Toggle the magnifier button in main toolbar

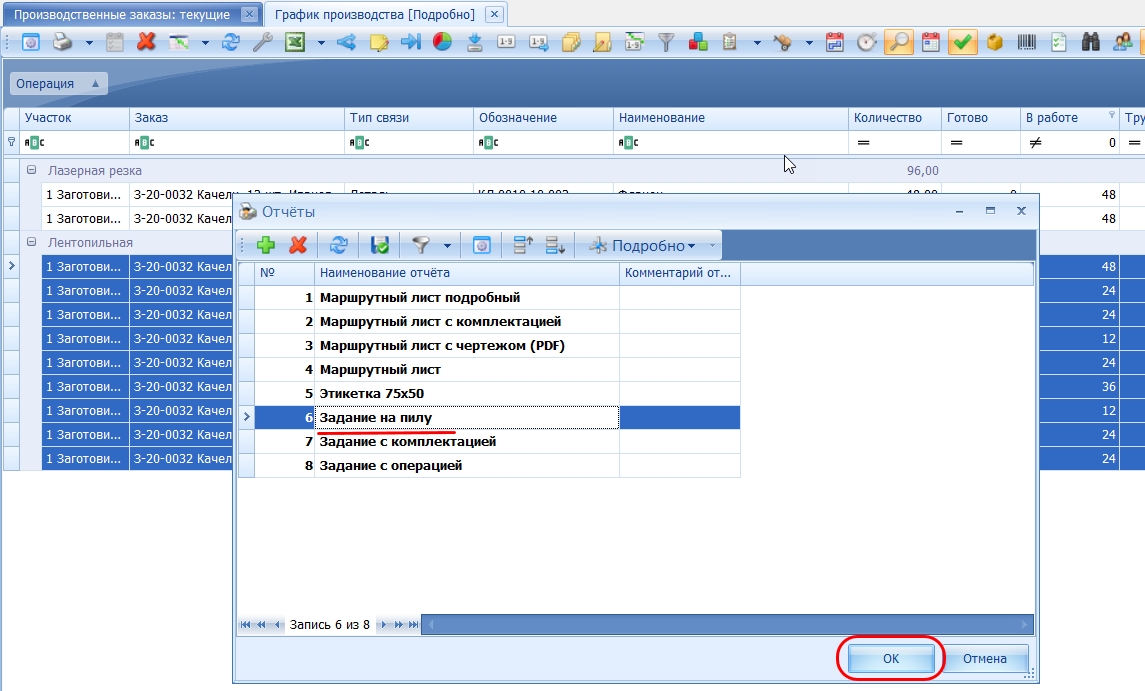click(899, 42)
